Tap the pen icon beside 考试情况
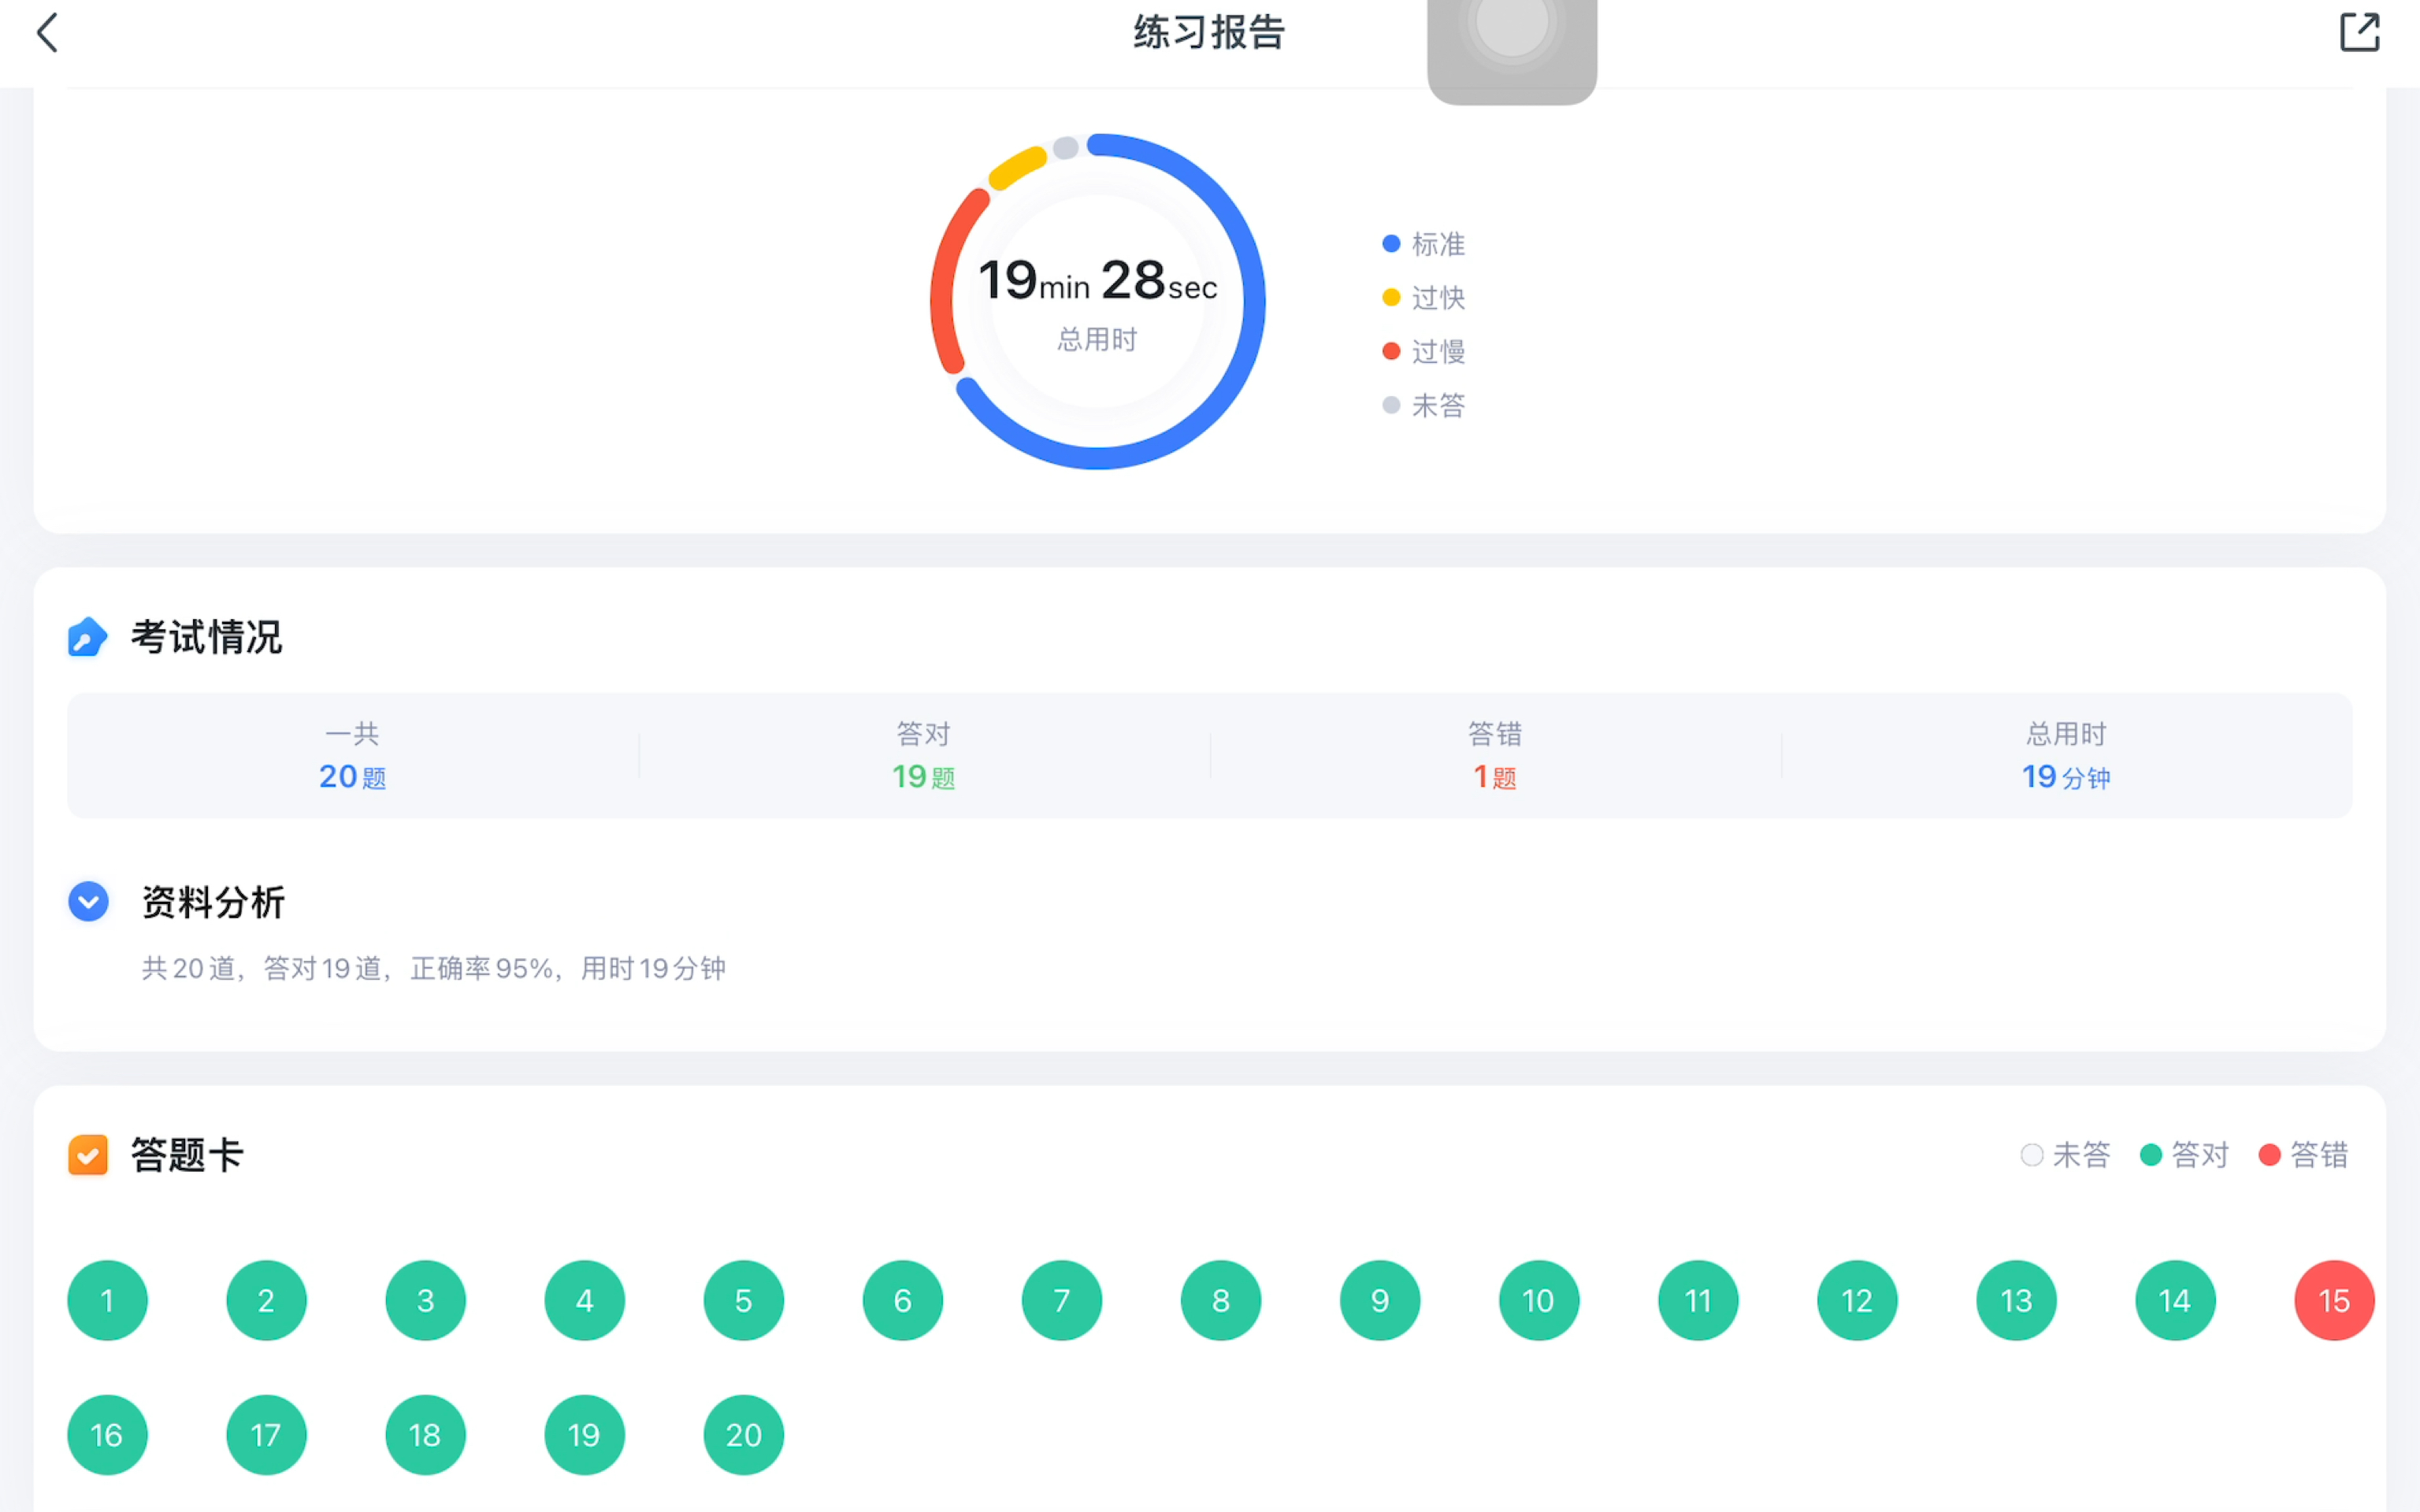The width and height of the screenshot is (2420, 1512). coord(87,637)
